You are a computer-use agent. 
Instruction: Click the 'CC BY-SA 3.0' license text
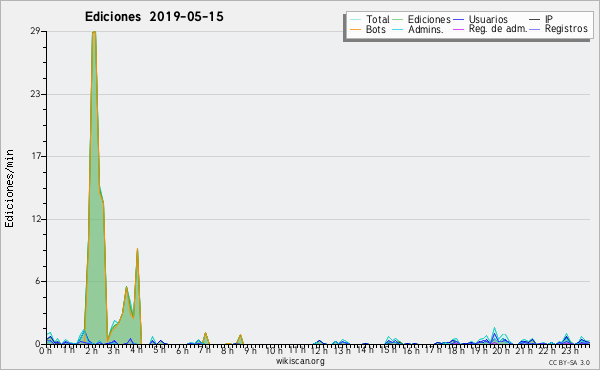pyautogui.click(x=569, y=362)
